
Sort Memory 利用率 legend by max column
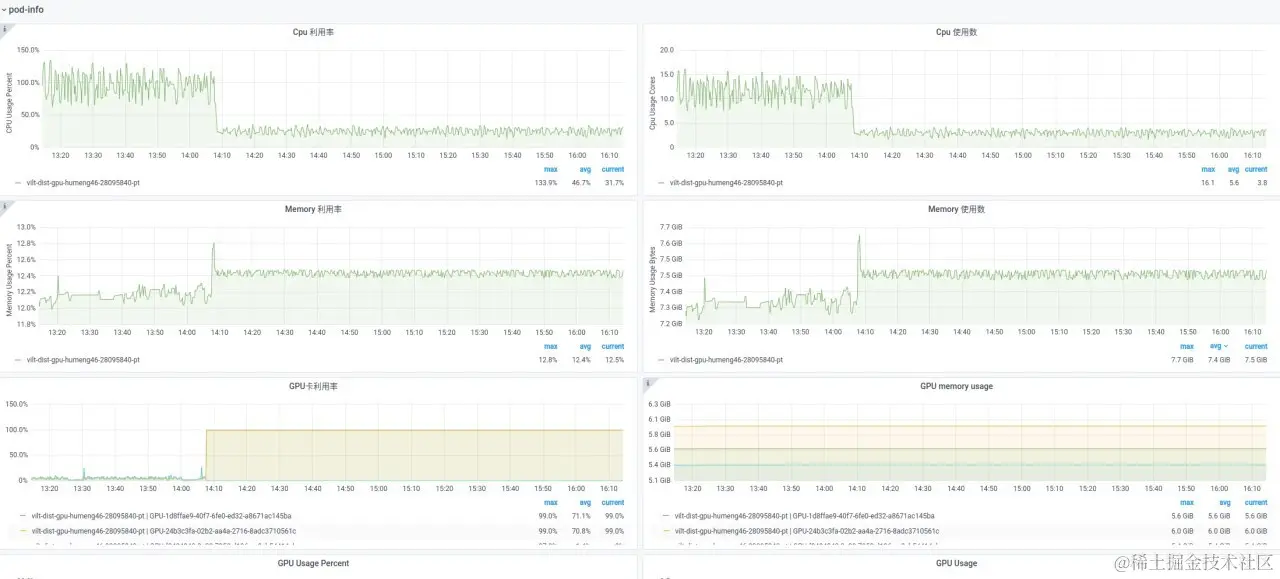550,347
